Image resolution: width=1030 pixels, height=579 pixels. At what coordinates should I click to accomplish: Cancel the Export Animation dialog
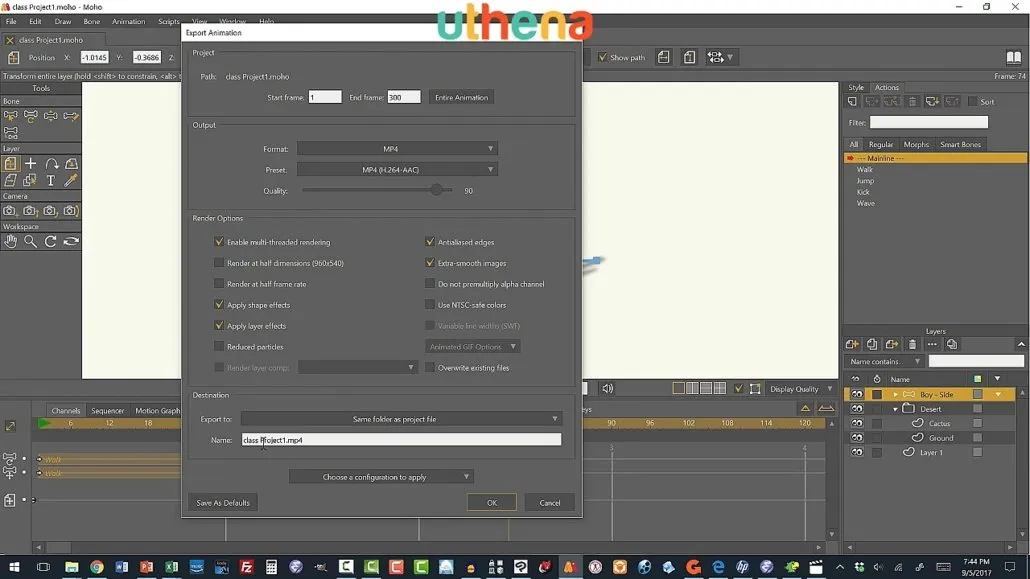[550, 503]
